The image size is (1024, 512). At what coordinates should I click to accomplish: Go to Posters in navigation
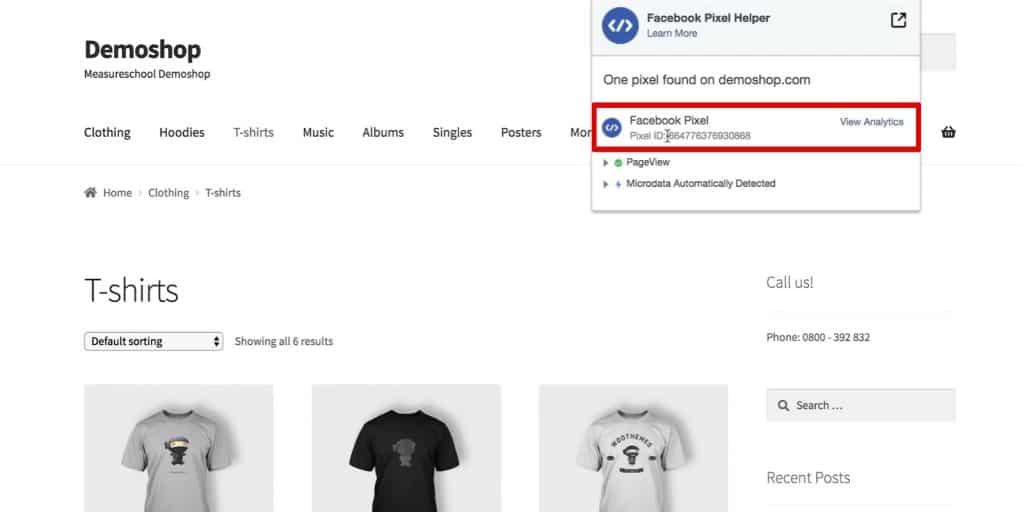521,132
